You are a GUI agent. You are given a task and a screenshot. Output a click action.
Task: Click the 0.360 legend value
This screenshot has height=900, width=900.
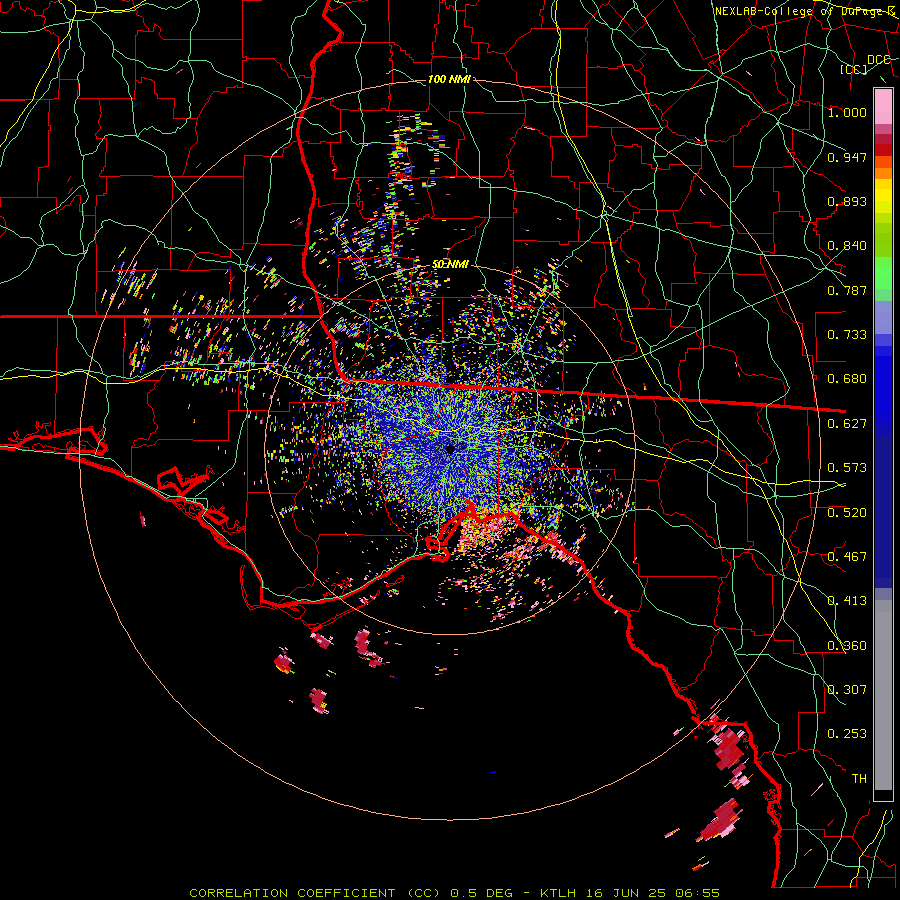(x=847, y=646)
